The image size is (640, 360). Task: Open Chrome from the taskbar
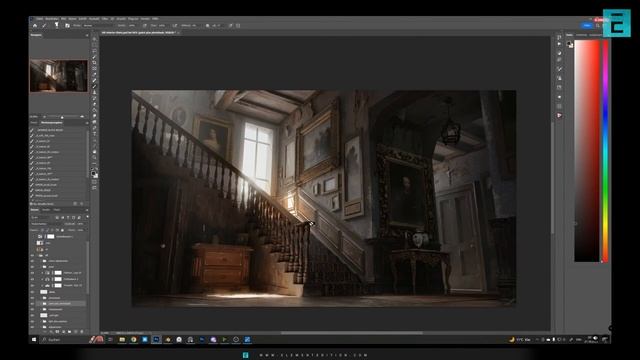tap(133, 339)
